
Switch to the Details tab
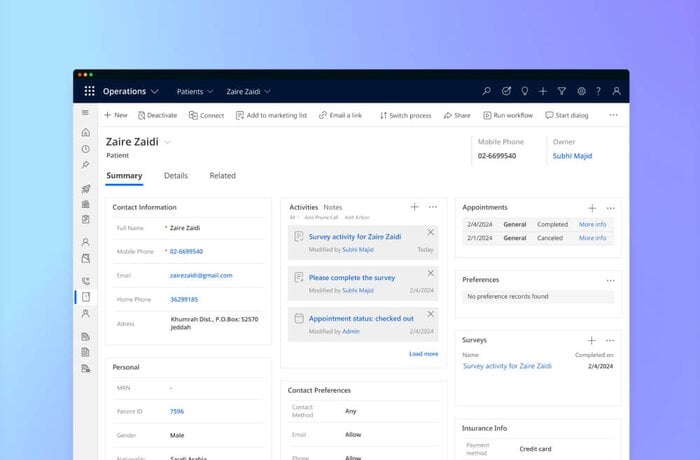pyautogui.click(x=176, y=176)
